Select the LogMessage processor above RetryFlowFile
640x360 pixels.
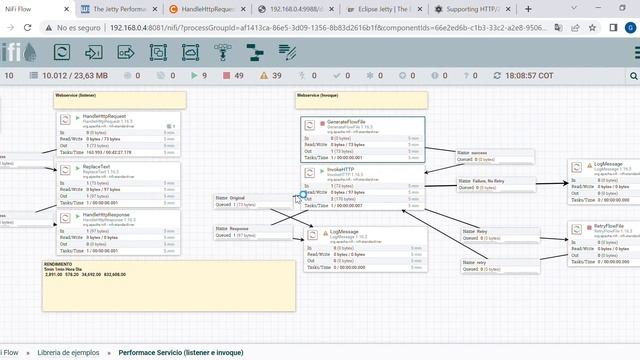[x=604, y=182]
